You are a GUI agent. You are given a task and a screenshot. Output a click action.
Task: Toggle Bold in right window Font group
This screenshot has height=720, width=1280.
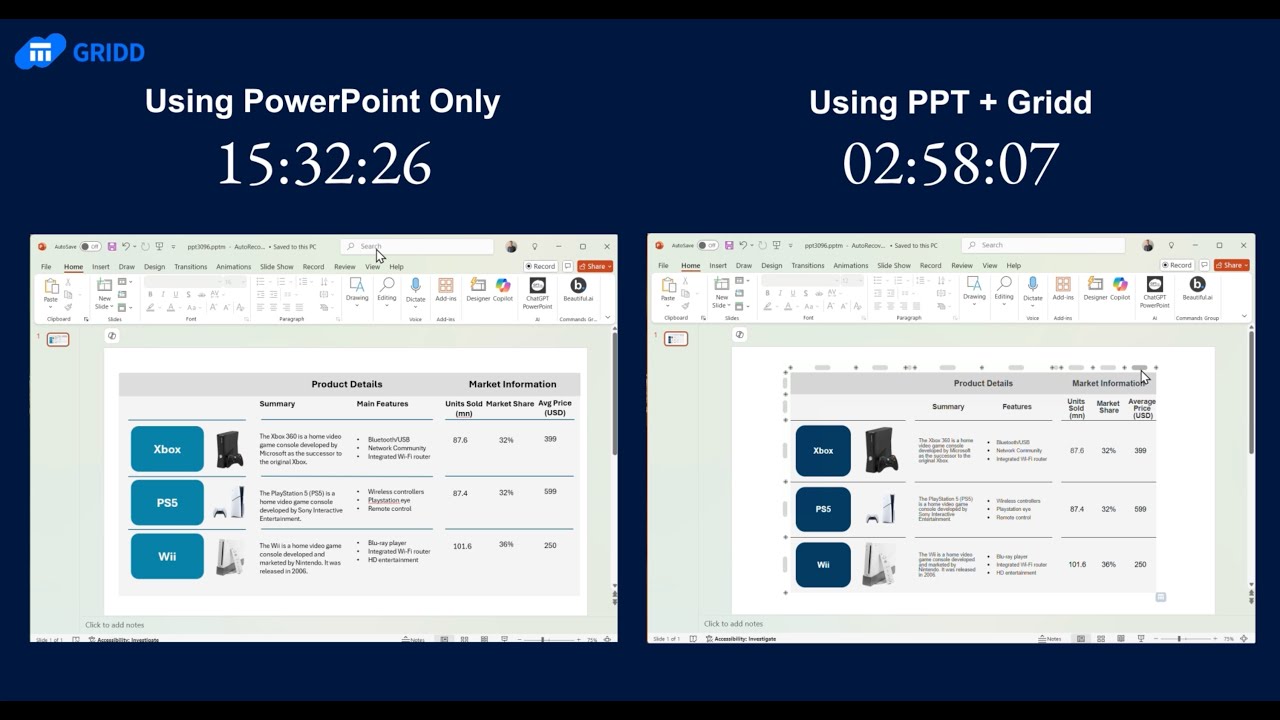coord(768,294)
